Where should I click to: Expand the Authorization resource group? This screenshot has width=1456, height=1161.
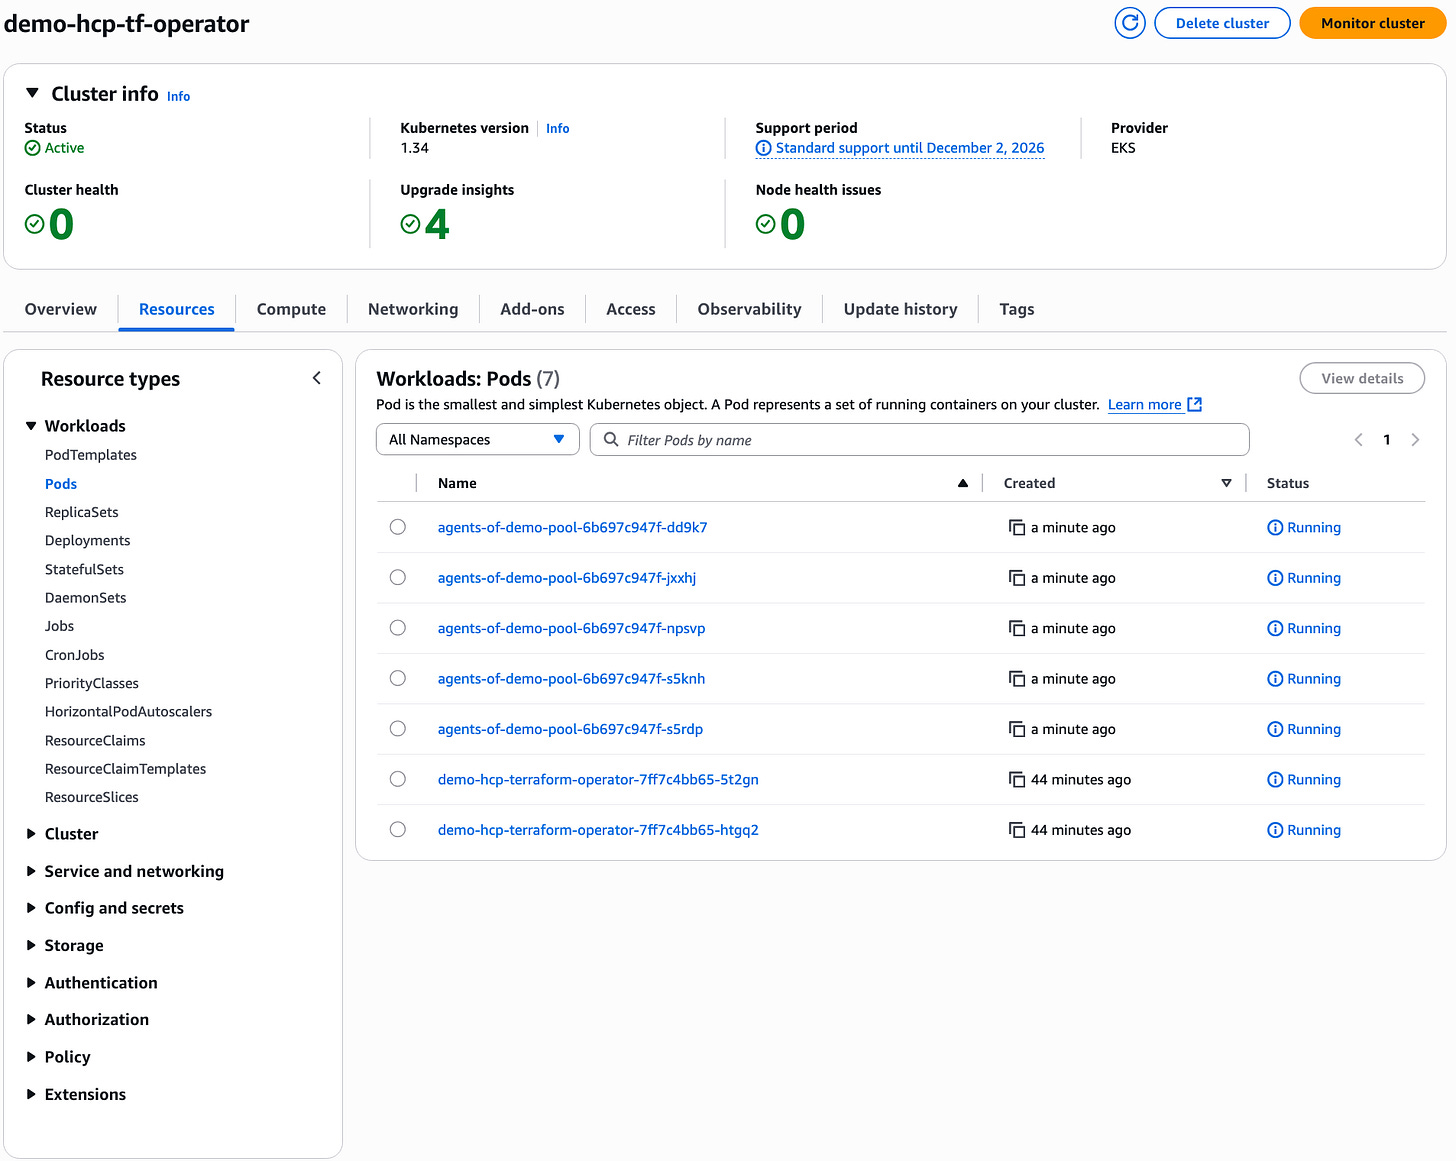(31, 1019)
